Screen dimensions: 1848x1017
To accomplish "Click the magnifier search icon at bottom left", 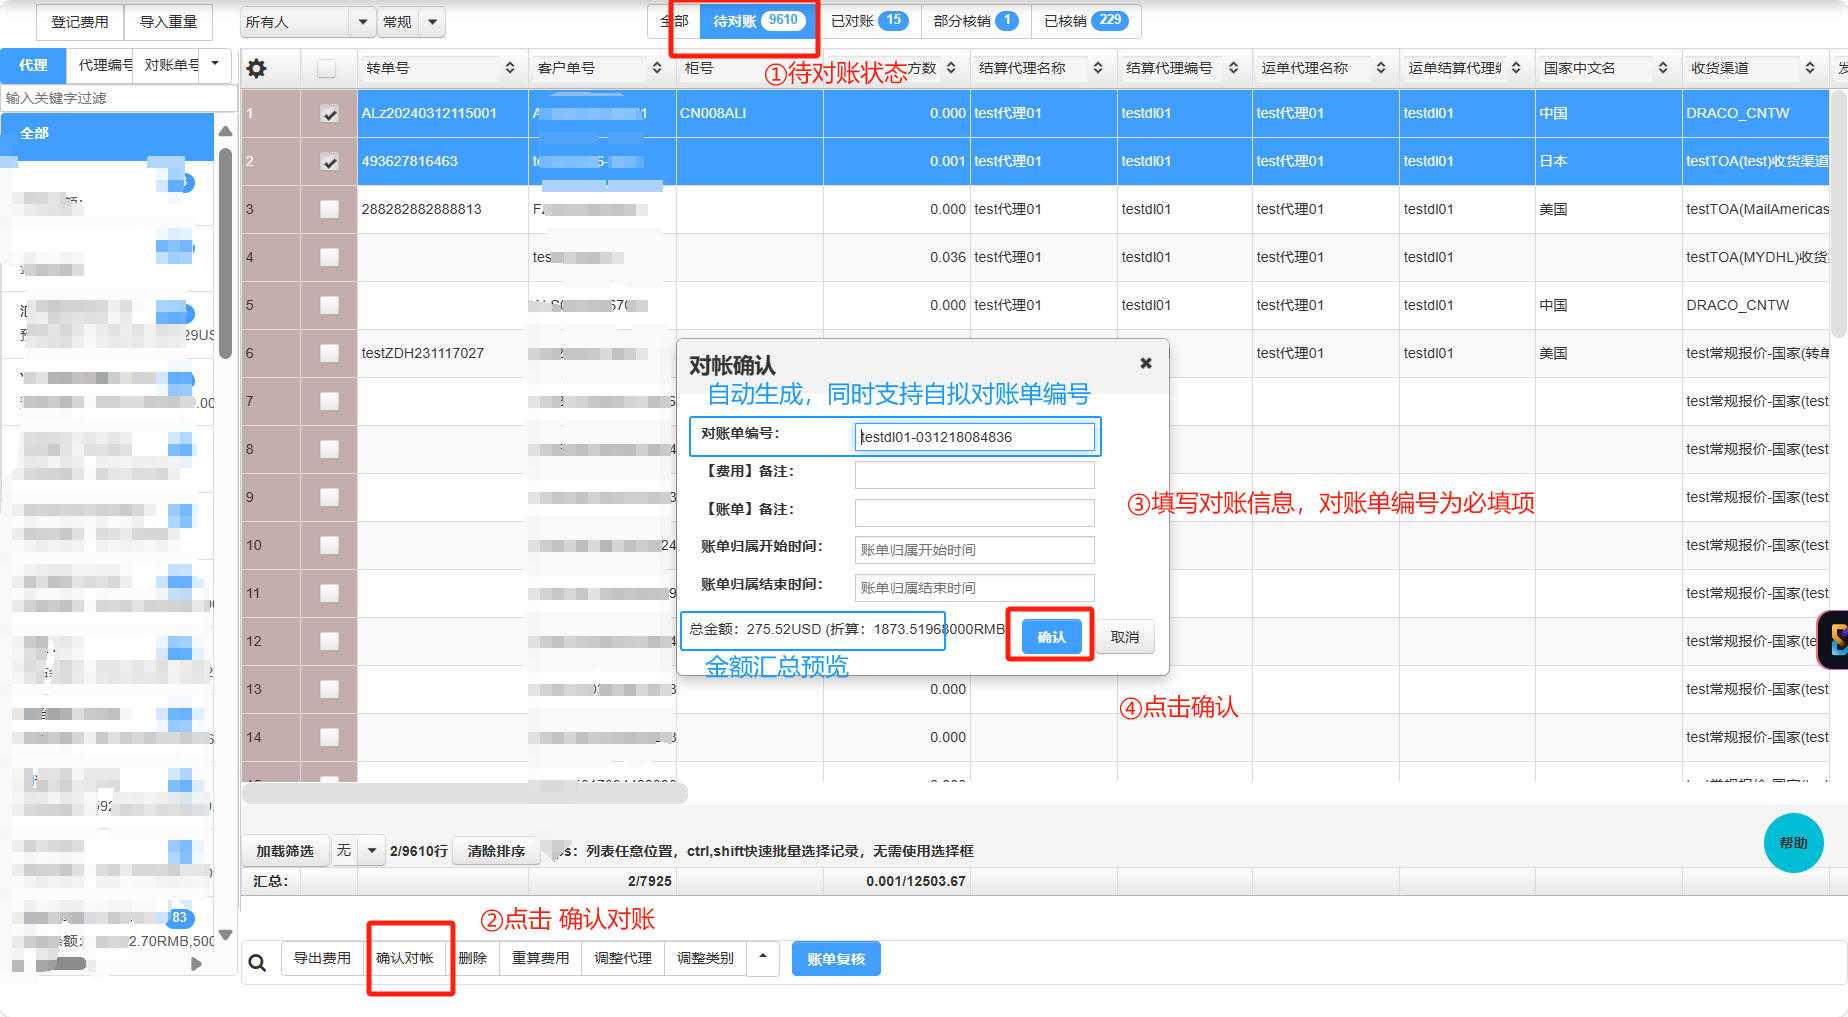I will (x=257, y=962).
